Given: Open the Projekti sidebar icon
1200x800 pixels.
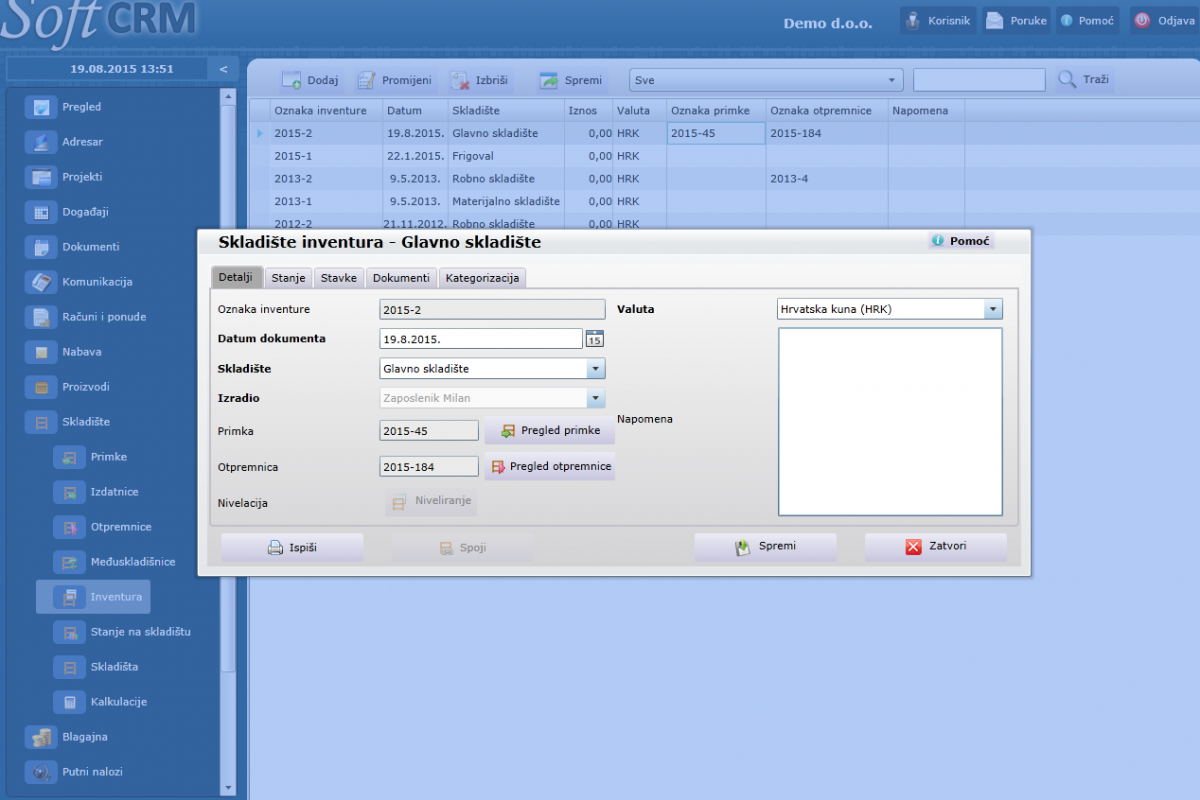Looking at the screenshot, I should pos(41,177).
